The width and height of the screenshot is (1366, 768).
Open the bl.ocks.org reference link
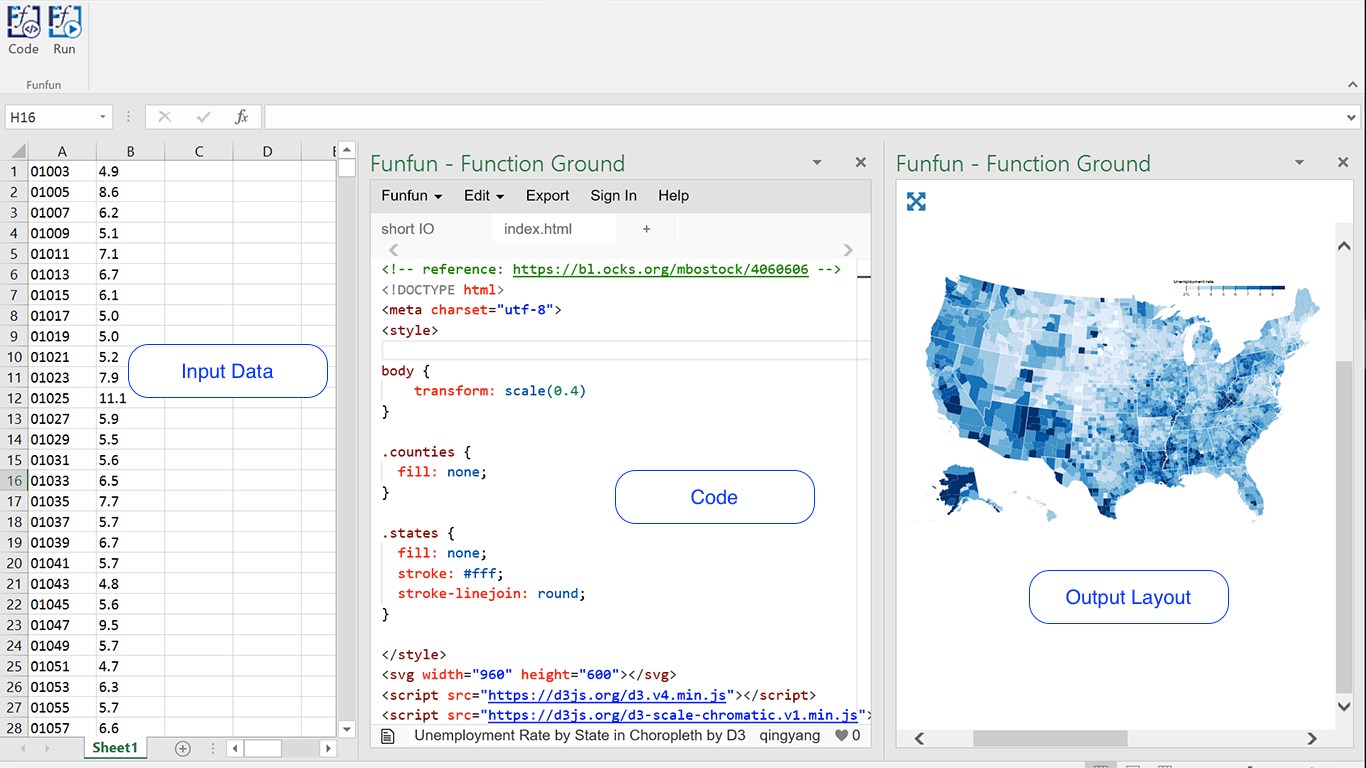(x=660, y=269)
